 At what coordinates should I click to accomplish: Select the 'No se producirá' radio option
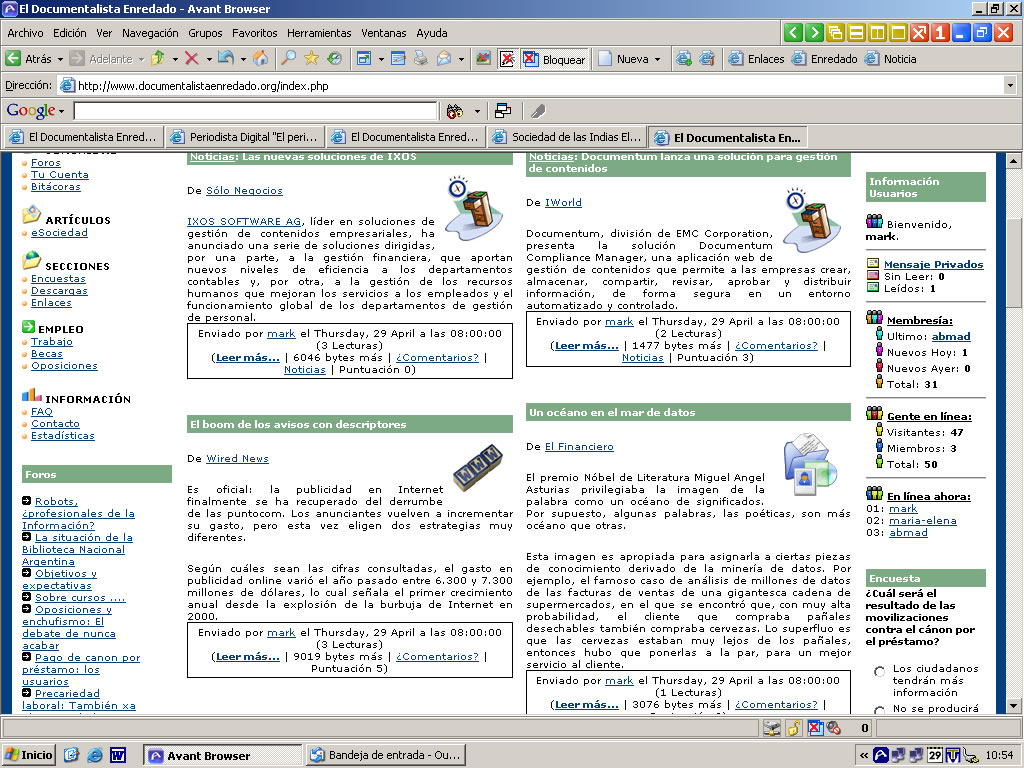(x=880, y=711)
